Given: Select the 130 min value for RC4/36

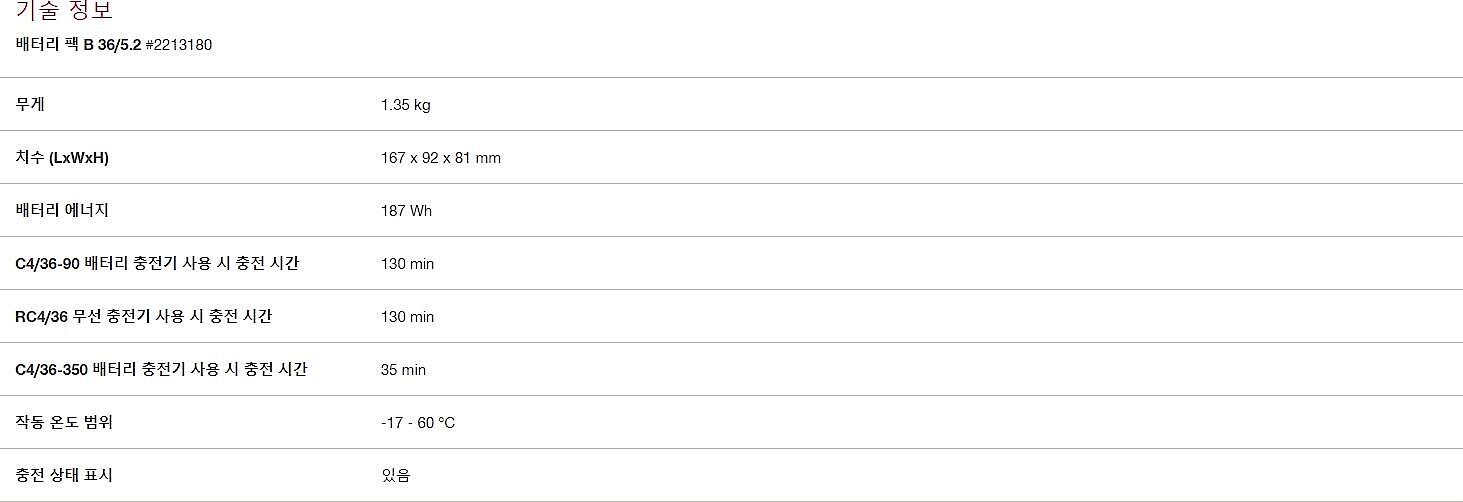Looking at the screenshot, I should pos(408,317).
